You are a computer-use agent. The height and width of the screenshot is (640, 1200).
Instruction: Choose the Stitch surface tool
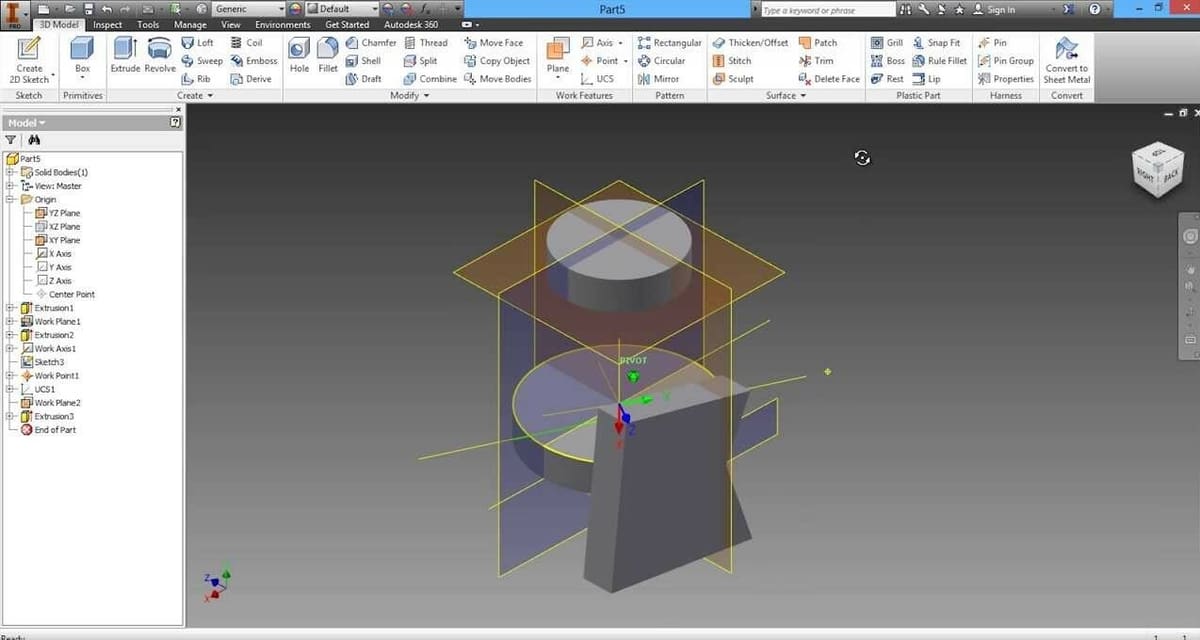pos(732,61)
